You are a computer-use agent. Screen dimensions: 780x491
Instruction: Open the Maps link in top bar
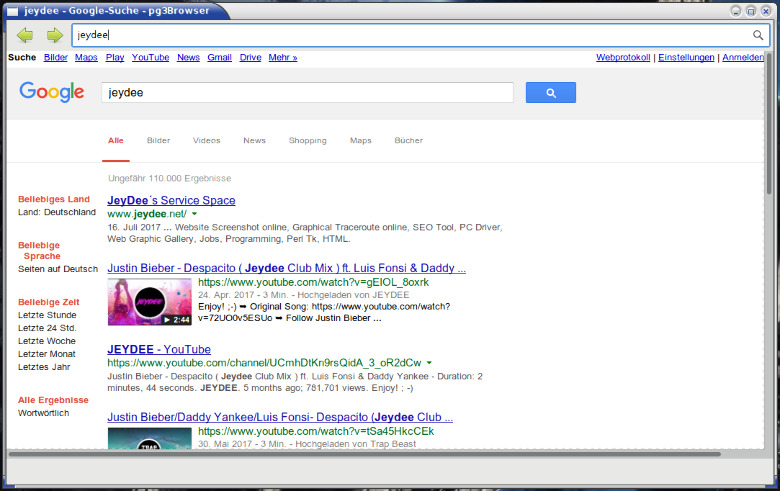point(86,57)
